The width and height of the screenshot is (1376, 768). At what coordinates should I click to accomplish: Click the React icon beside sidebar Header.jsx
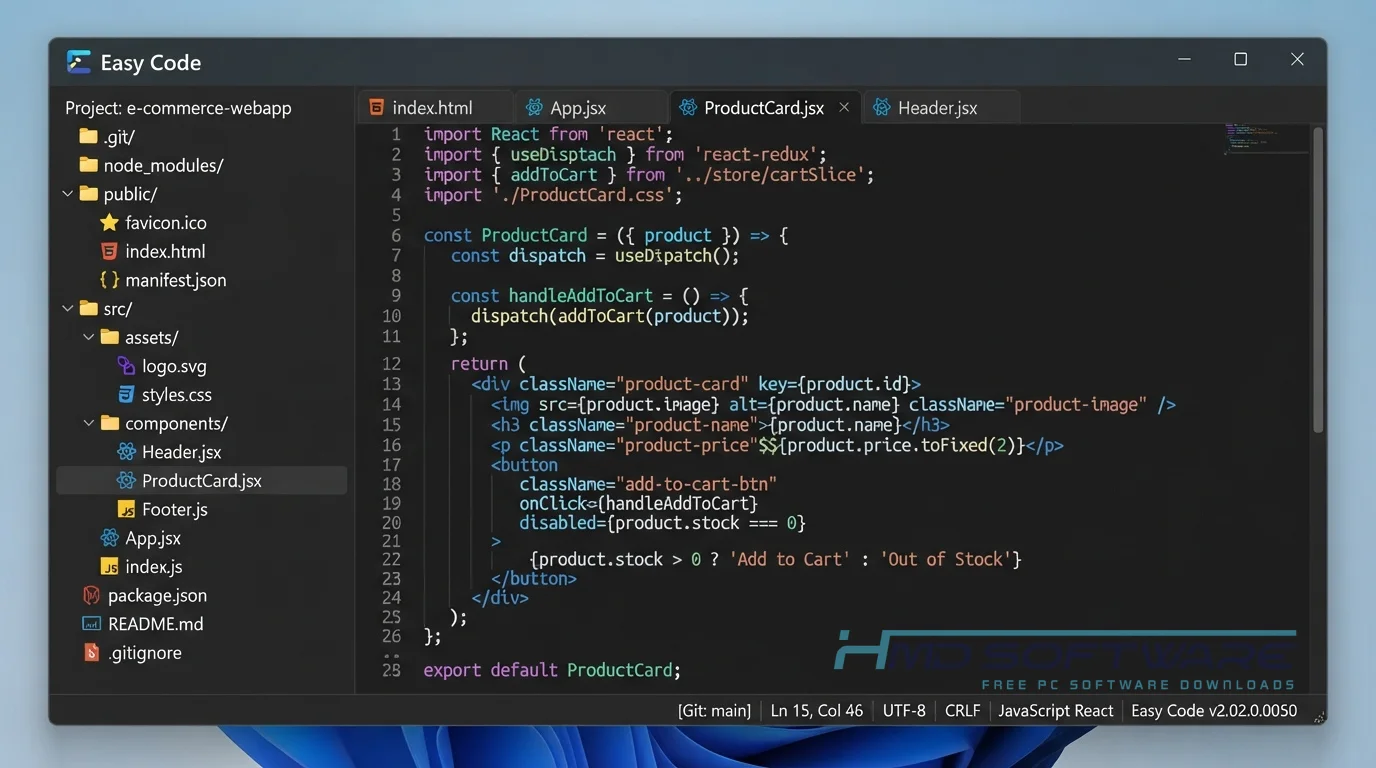pos(126,452)
